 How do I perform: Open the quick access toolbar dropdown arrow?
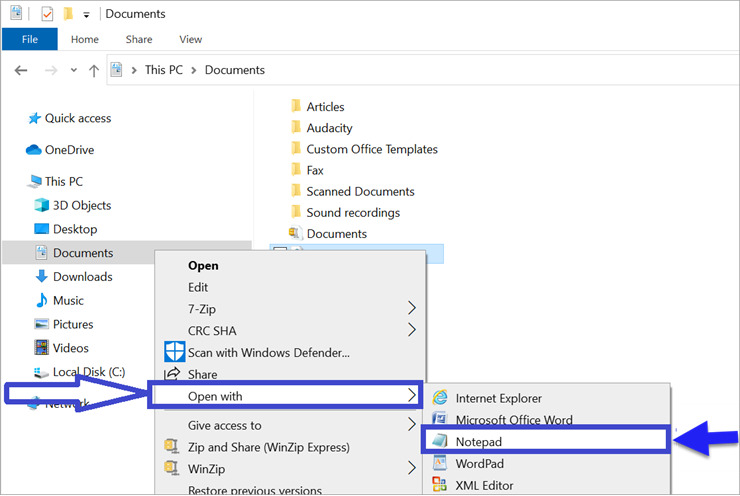point(86,15)
